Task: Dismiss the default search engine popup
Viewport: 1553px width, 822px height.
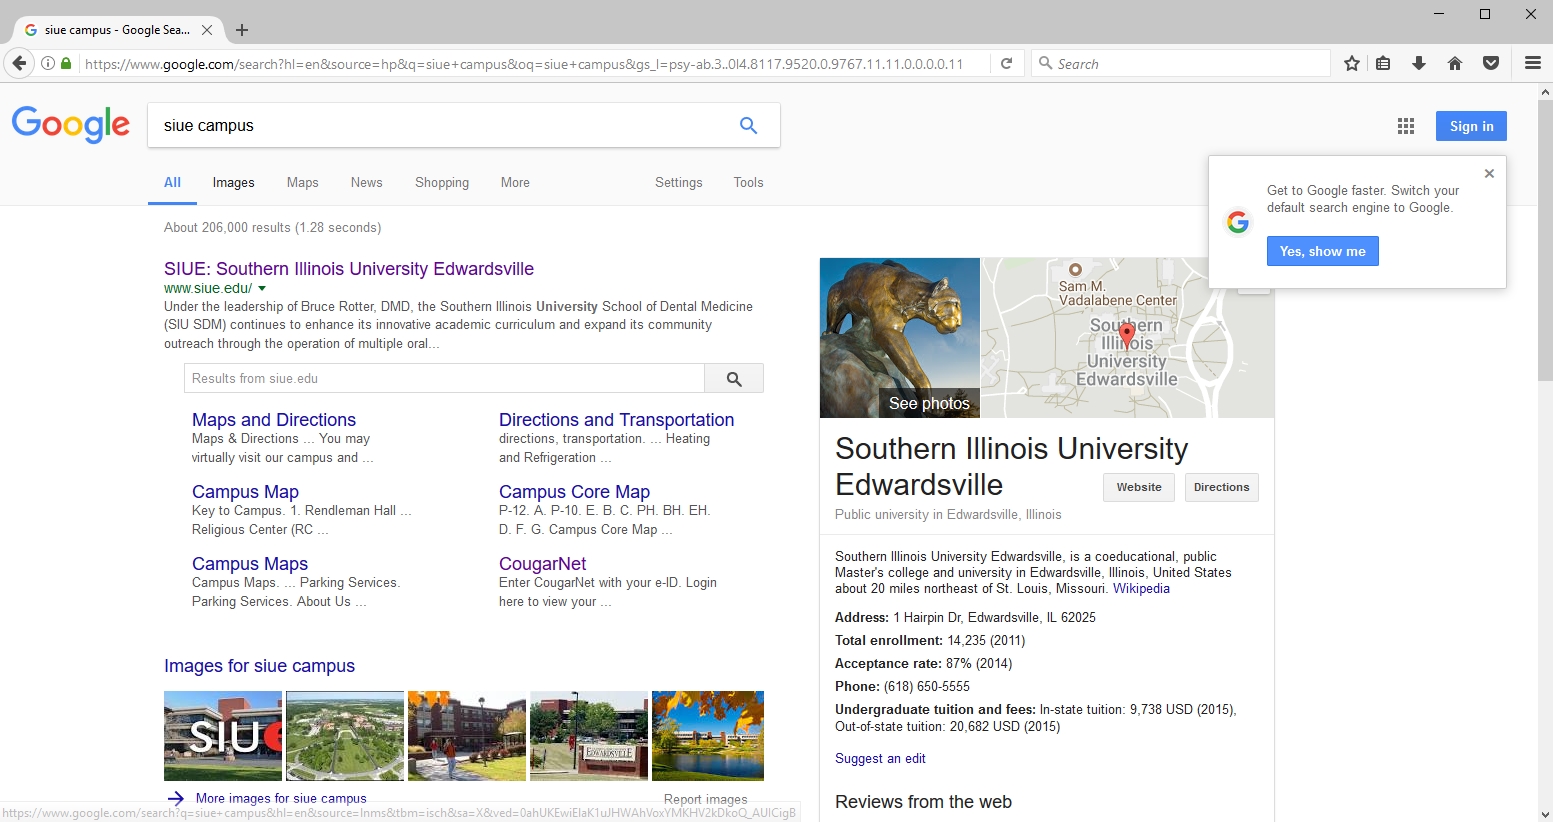Action: 1489,174
